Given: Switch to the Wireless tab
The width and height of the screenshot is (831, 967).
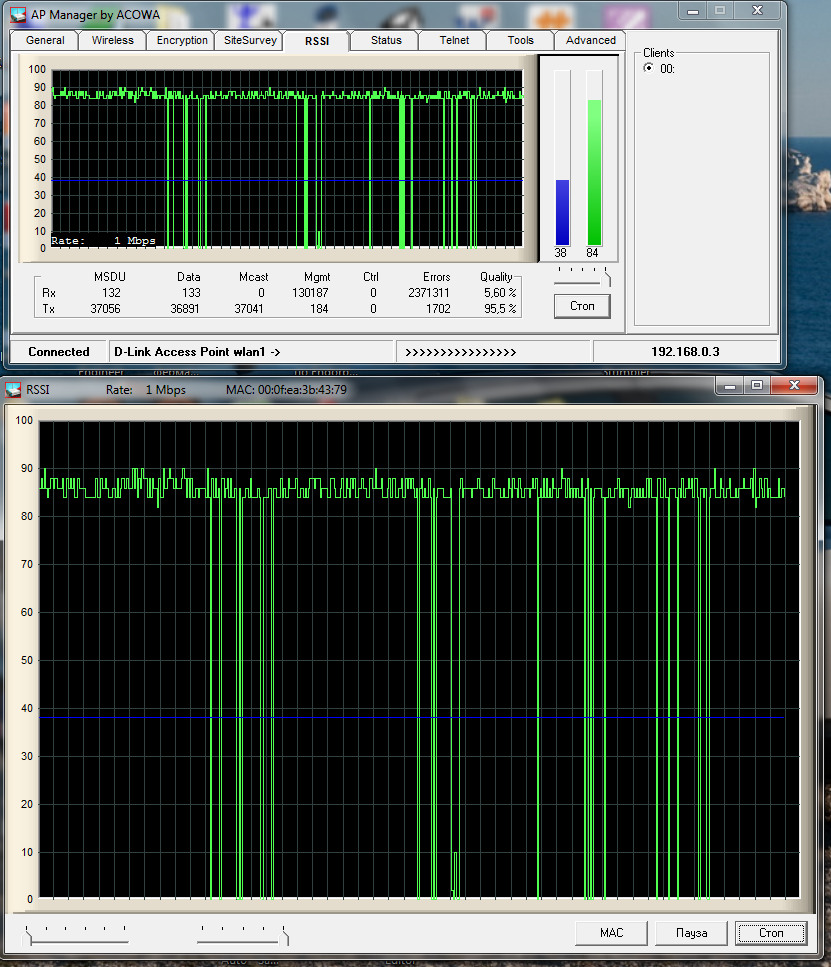Looking at the screenshot, I should (112, 41).
